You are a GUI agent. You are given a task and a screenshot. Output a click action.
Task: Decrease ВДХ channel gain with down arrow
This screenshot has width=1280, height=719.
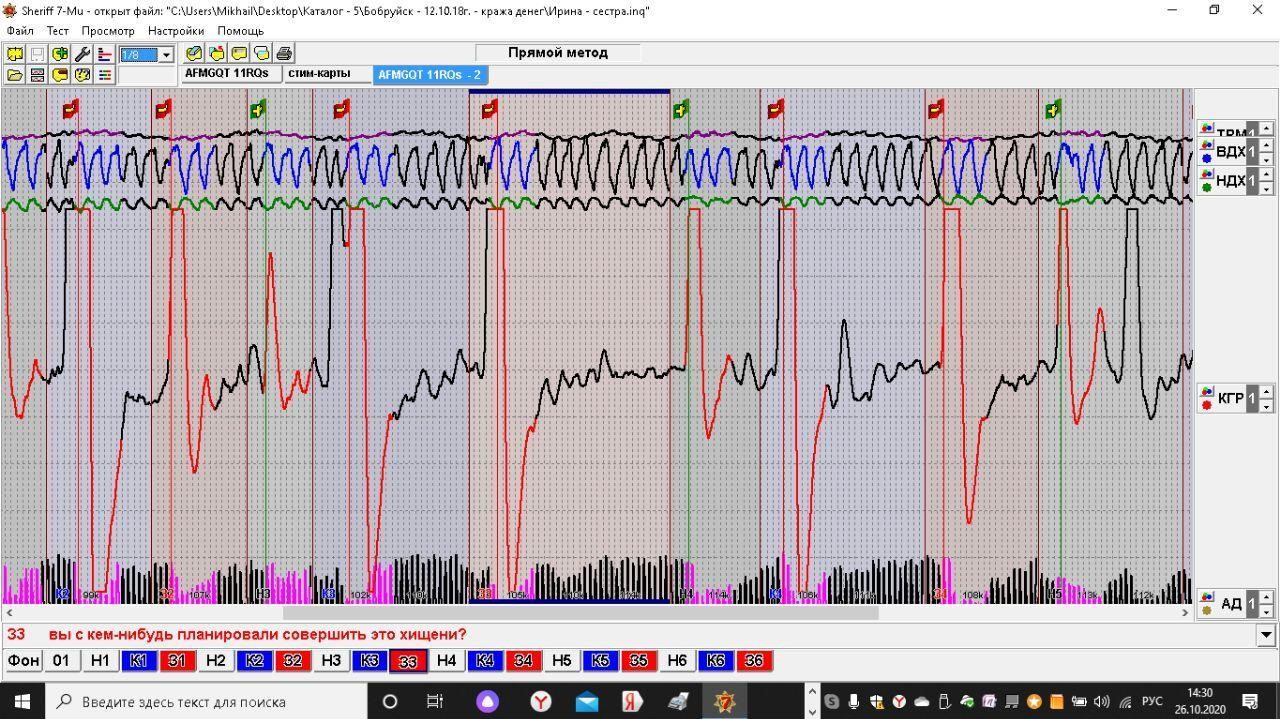point(1266,159)
